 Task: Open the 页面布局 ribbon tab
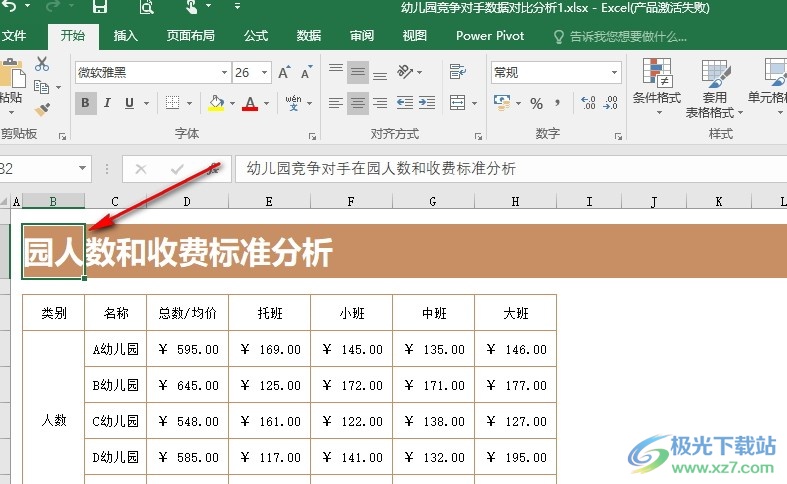tap(190, 36)
